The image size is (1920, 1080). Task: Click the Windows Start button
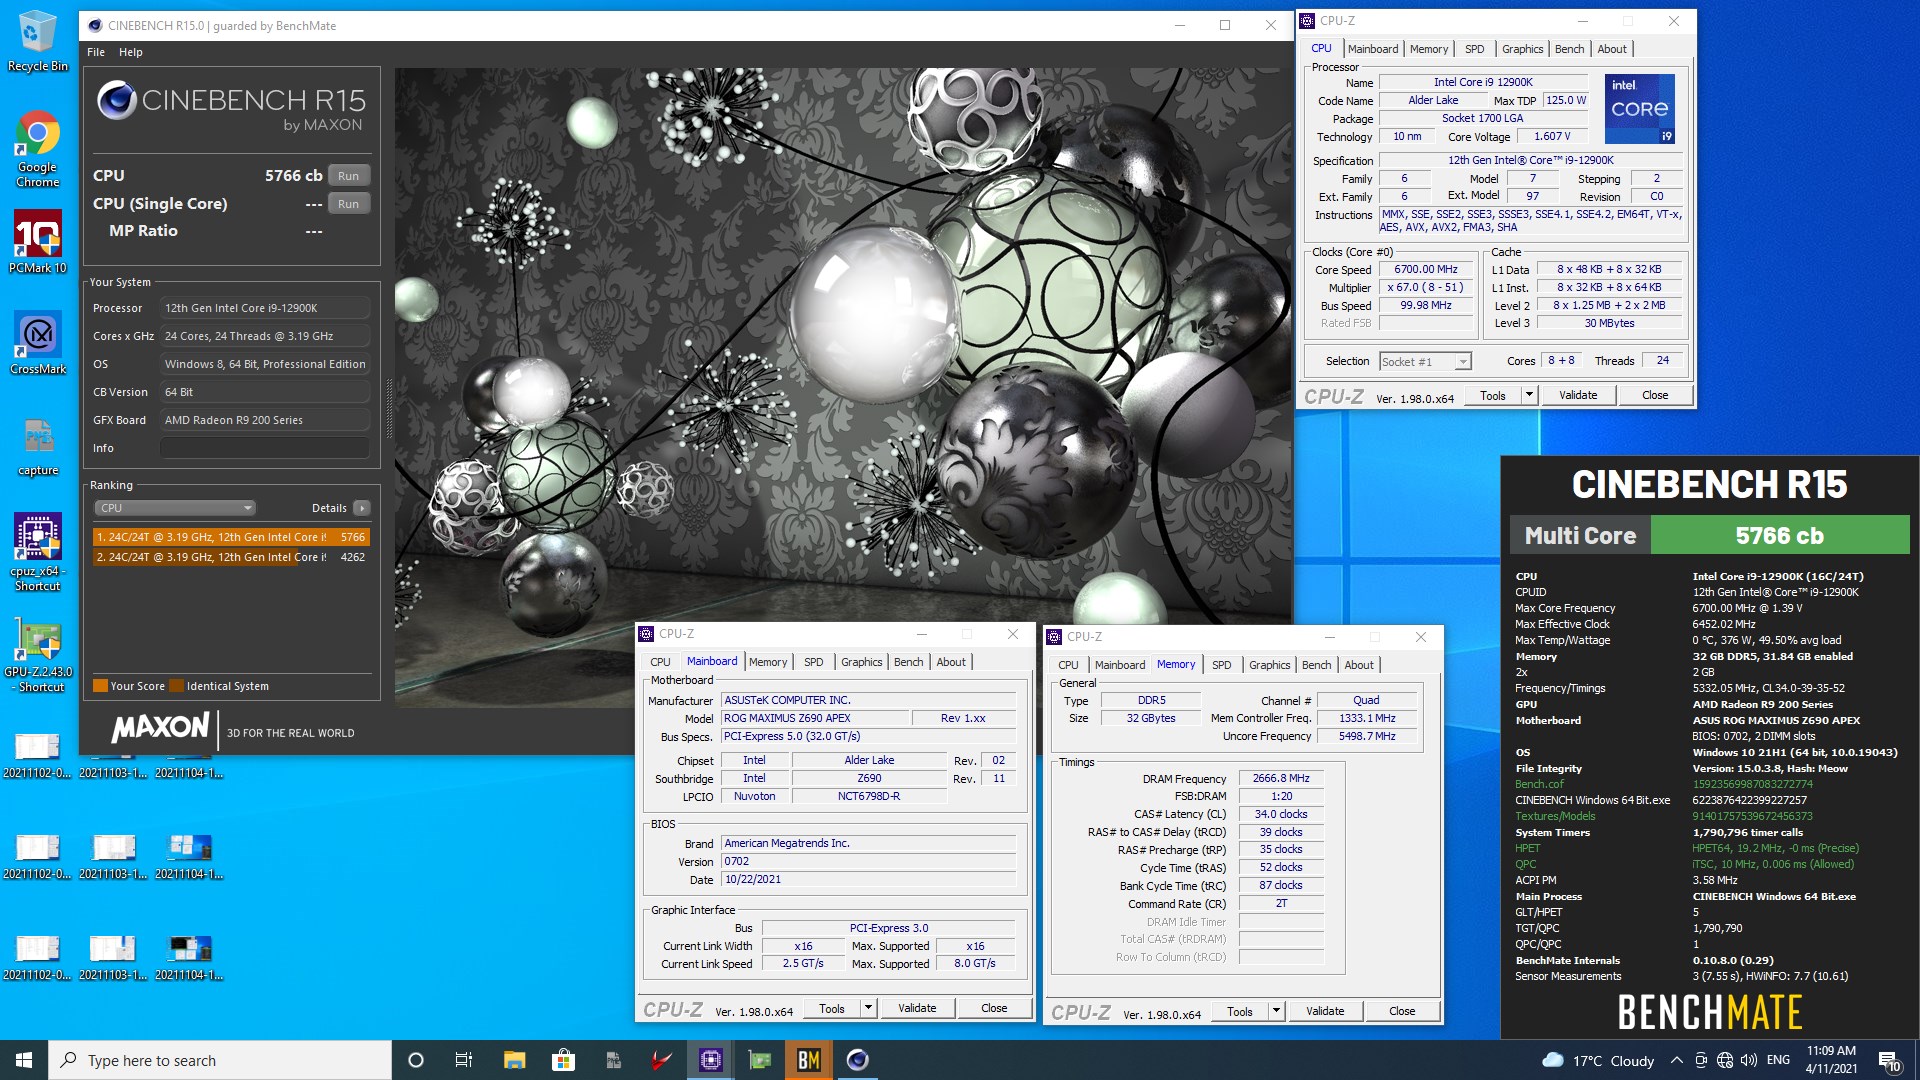pos(24,1060)
